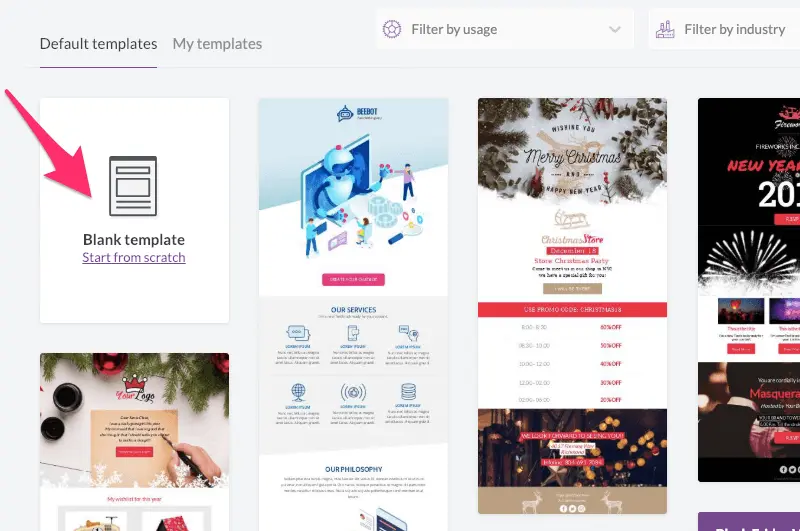
Task: Open the Filter by usage dropdown
Action: (505, 30)
